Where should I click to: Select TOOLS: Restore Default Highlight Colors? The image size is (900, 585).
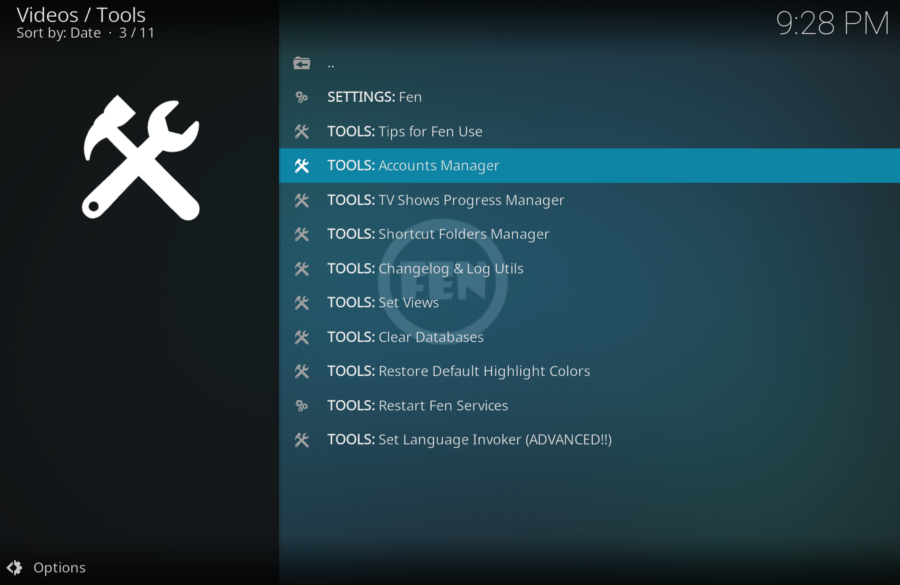coord(589,371)
